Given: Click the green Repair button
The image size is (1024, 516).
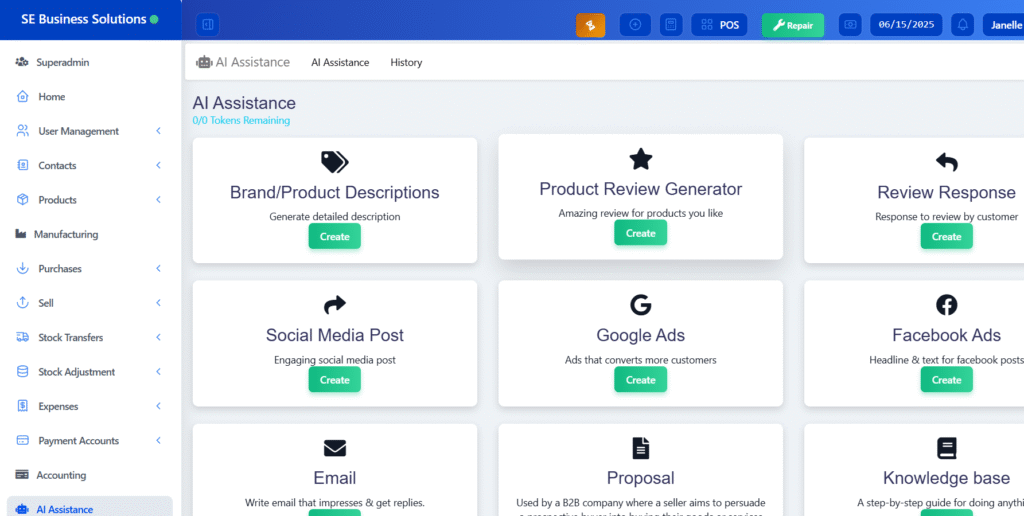Looking at the screenshot, I should click(792, 25).
